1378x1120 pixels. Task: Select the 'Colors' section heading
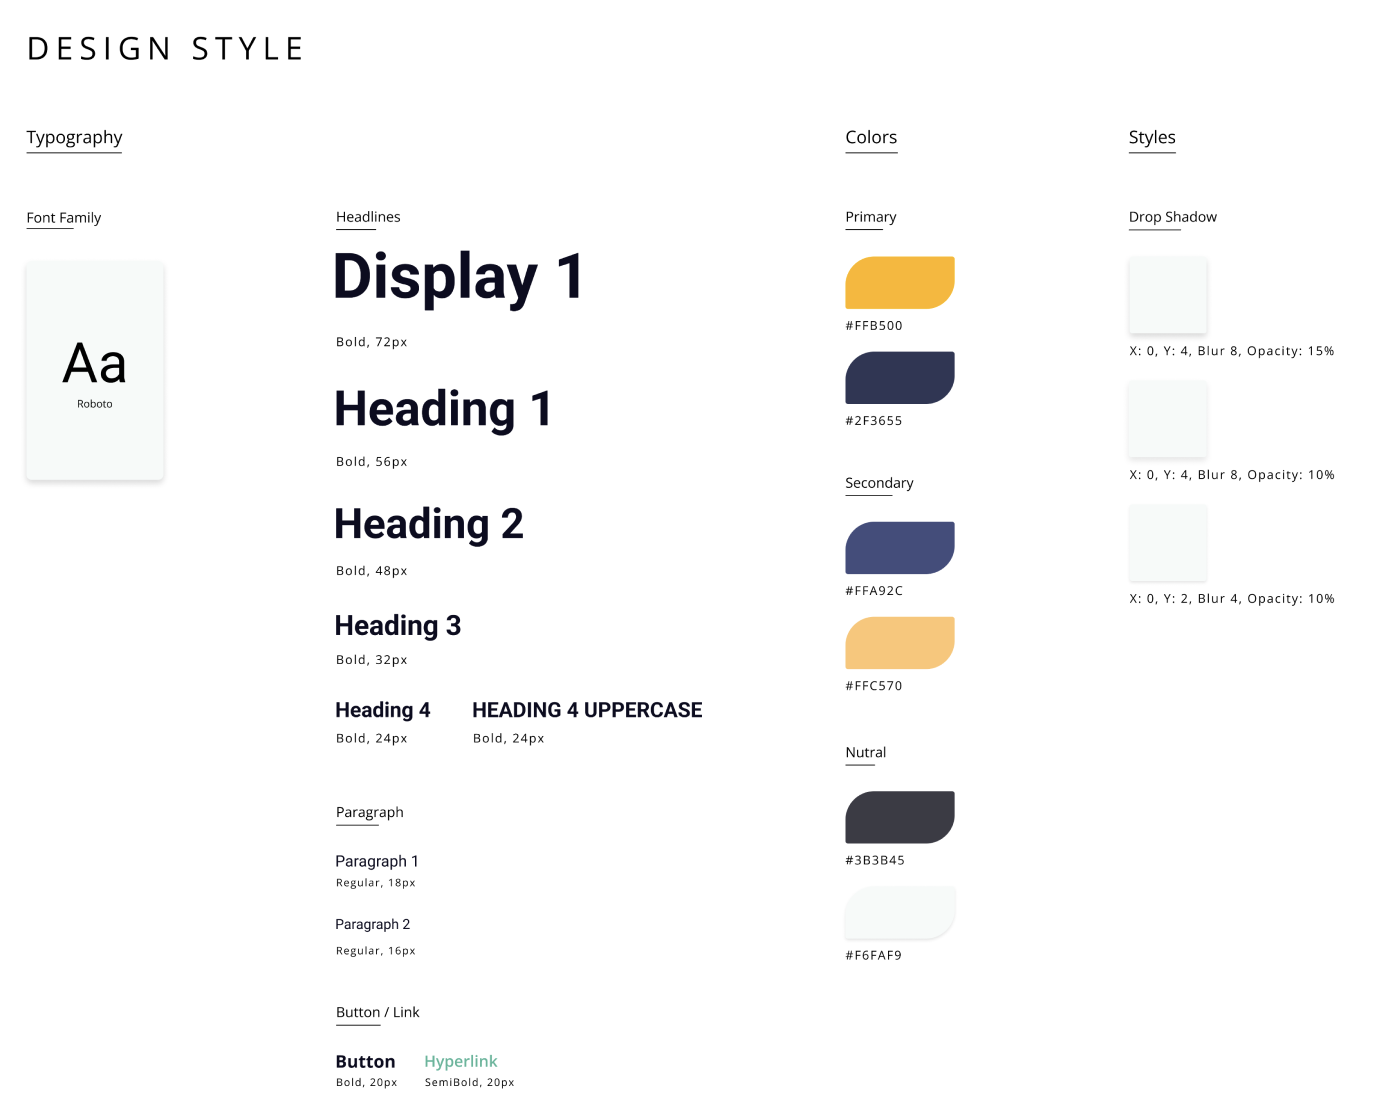(872, 137)
